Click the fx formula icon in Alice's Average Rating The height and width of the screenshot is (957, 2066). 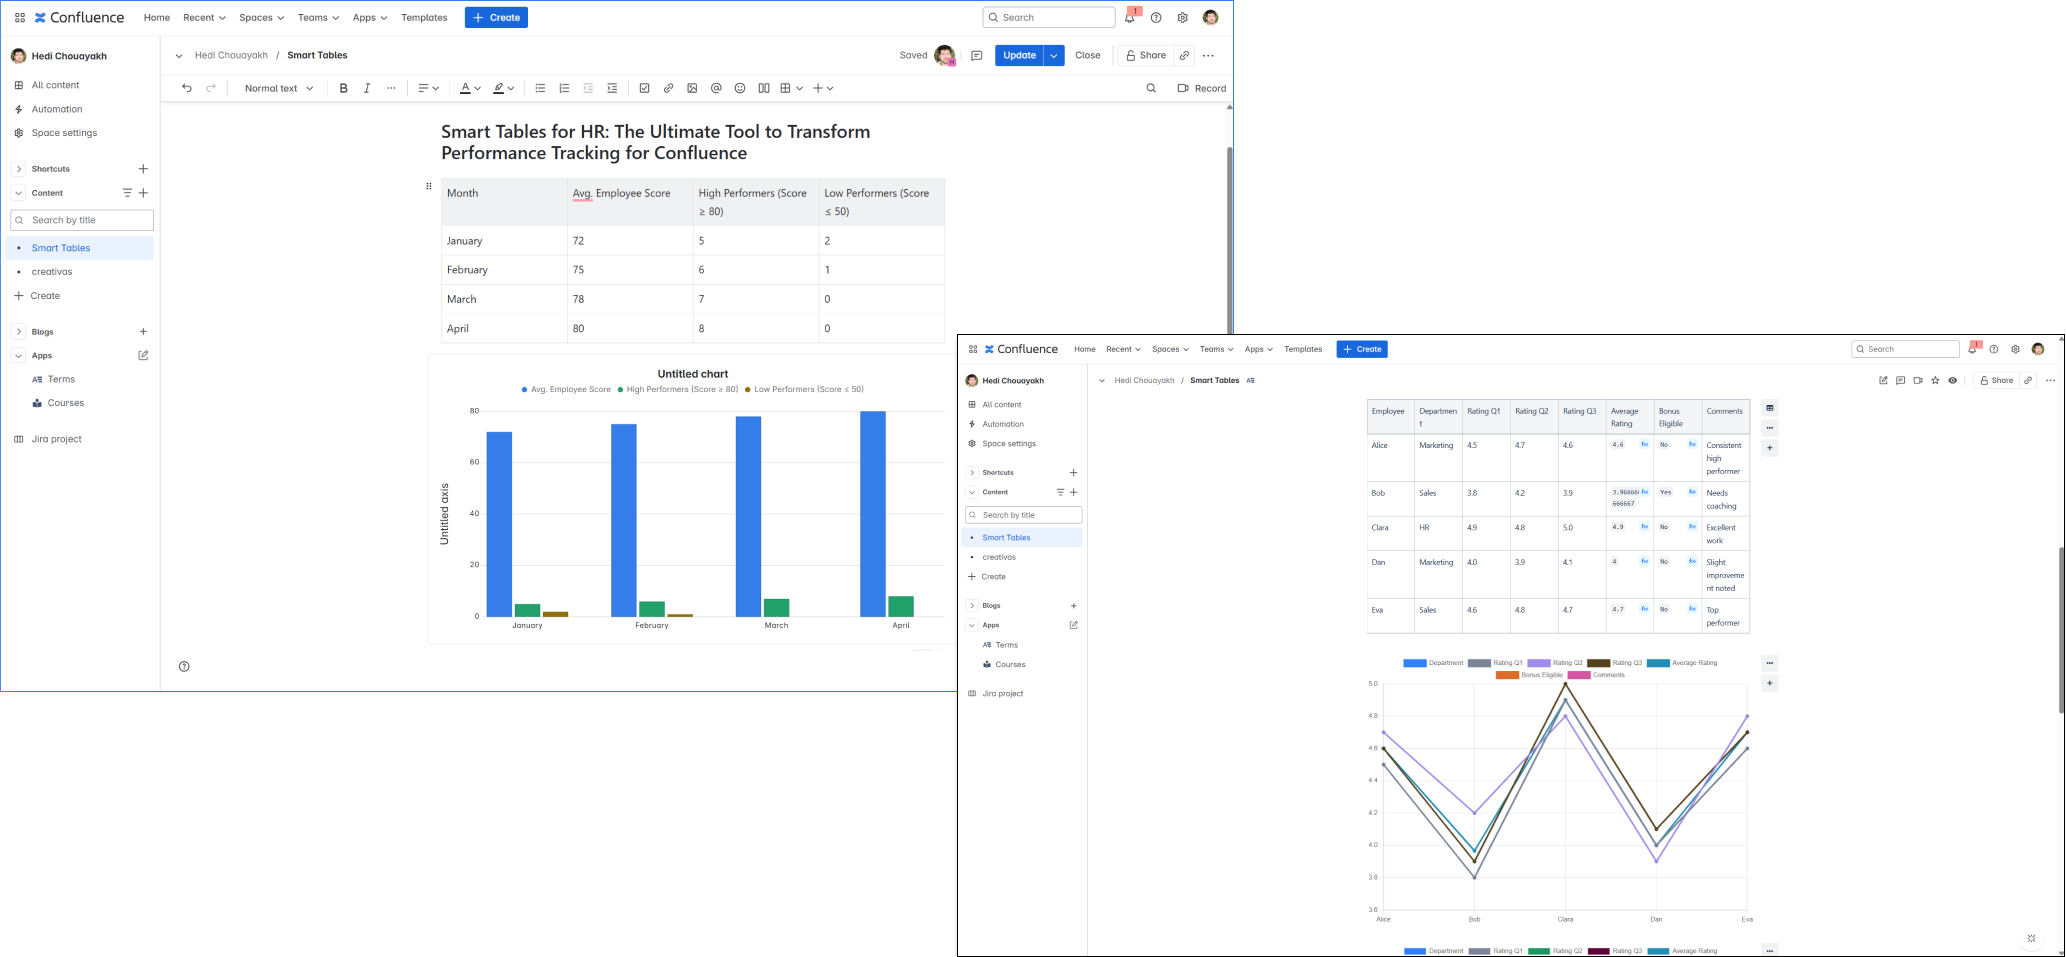point(1644,444)
